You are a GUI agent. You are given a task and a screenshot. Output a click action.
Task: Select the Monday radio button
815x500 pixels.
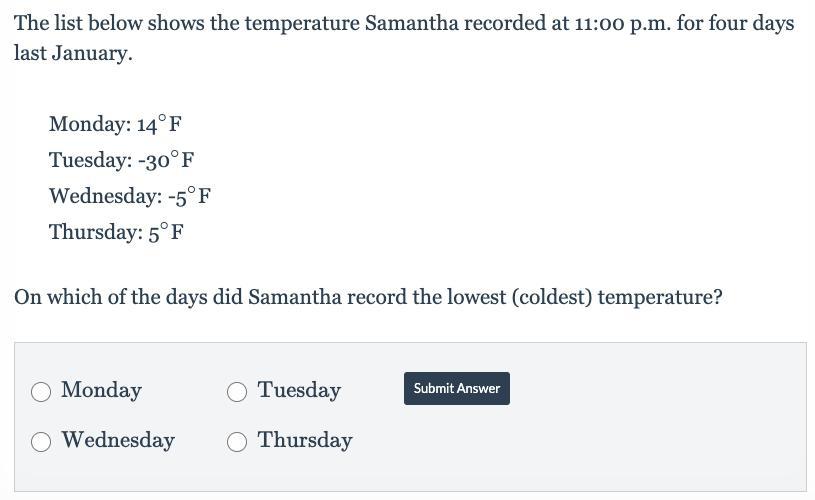coord(41,391)
